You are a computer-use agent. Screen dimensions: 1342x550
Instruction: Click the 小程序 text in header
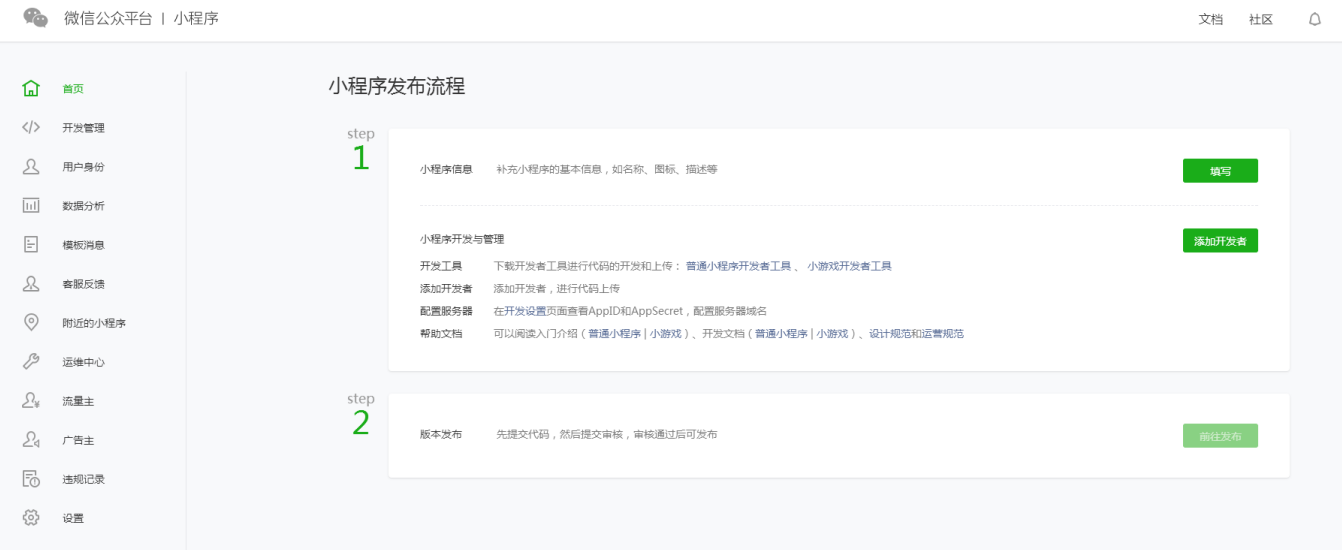[196, 18]
